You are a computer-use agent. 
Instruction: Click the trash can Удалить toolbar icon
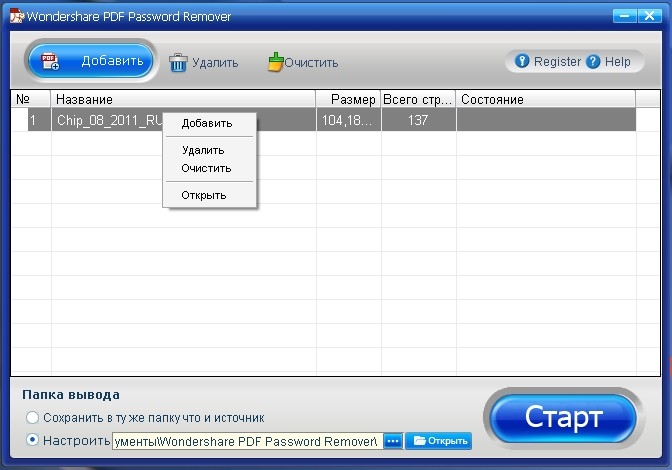point(178,63)
